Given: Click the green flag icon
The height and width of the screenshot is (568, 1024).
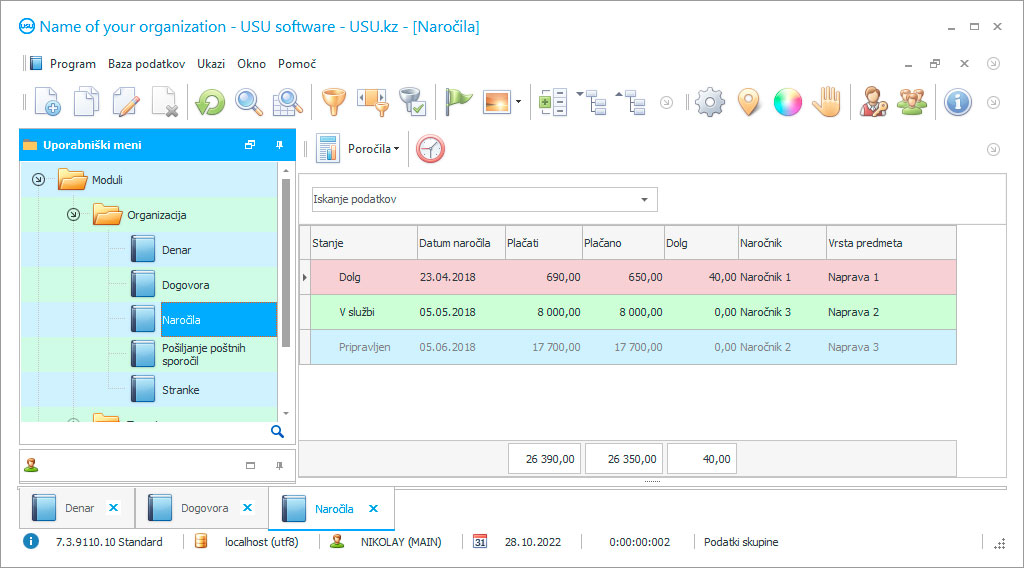Looking at the screenshot, I should coord(458,102).
